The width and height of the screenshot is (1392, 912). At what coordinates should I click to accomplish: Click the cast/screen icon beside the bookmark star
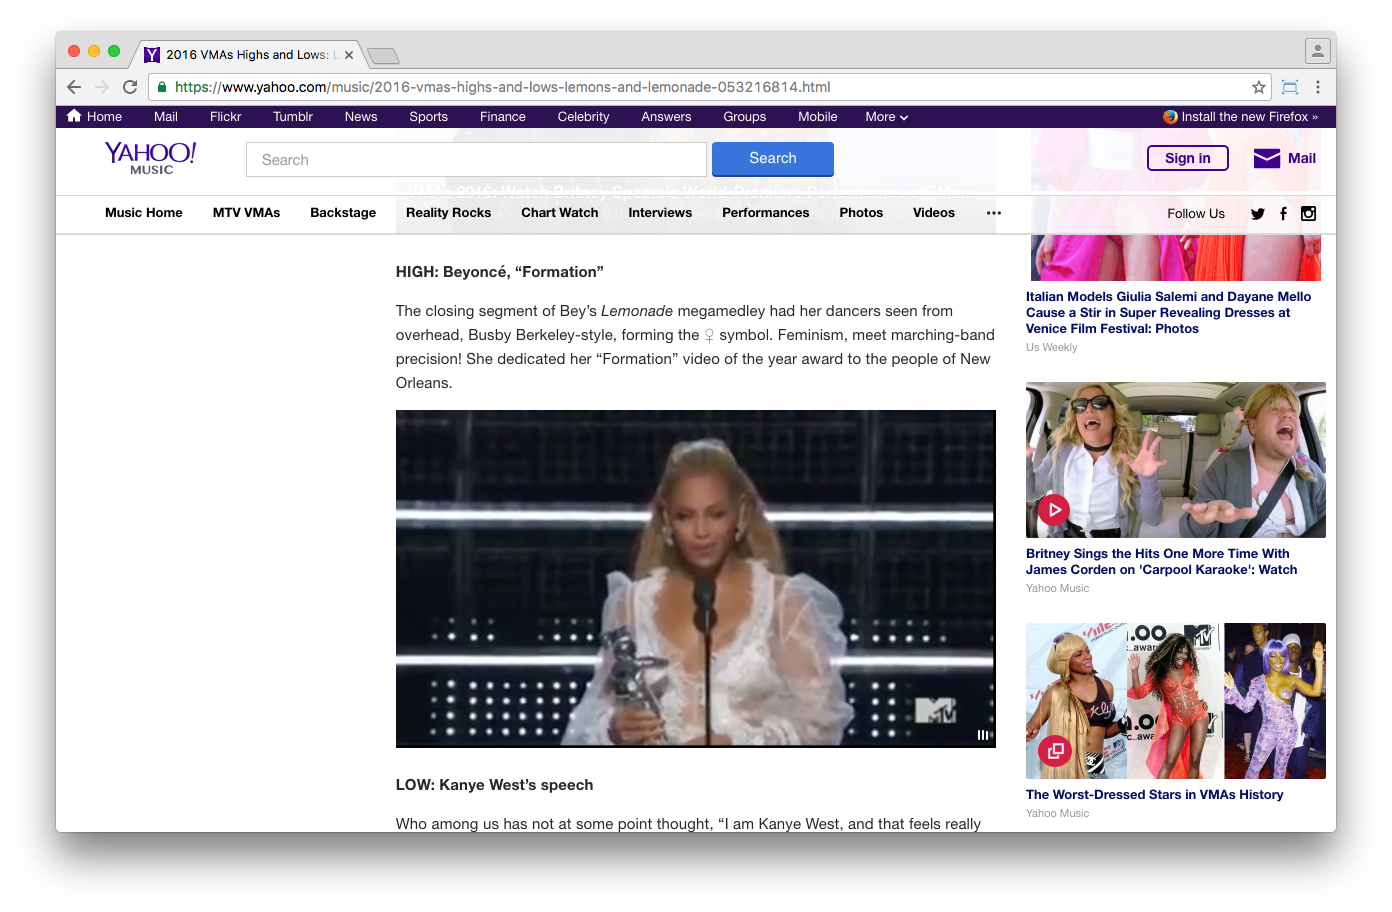(1290, 87)
